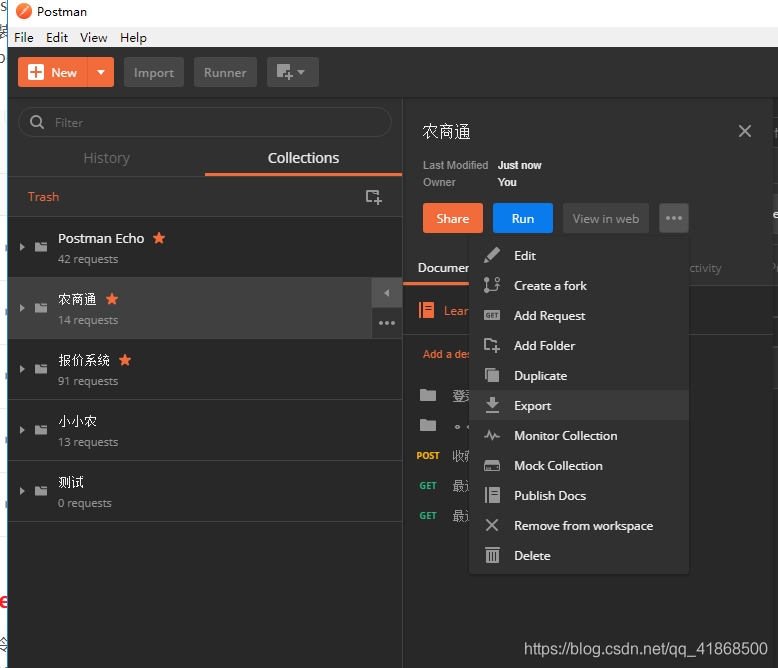Click the GET icon beside Add Request
The height and width of the screenshot is (668, 778).
coord(492,316)
